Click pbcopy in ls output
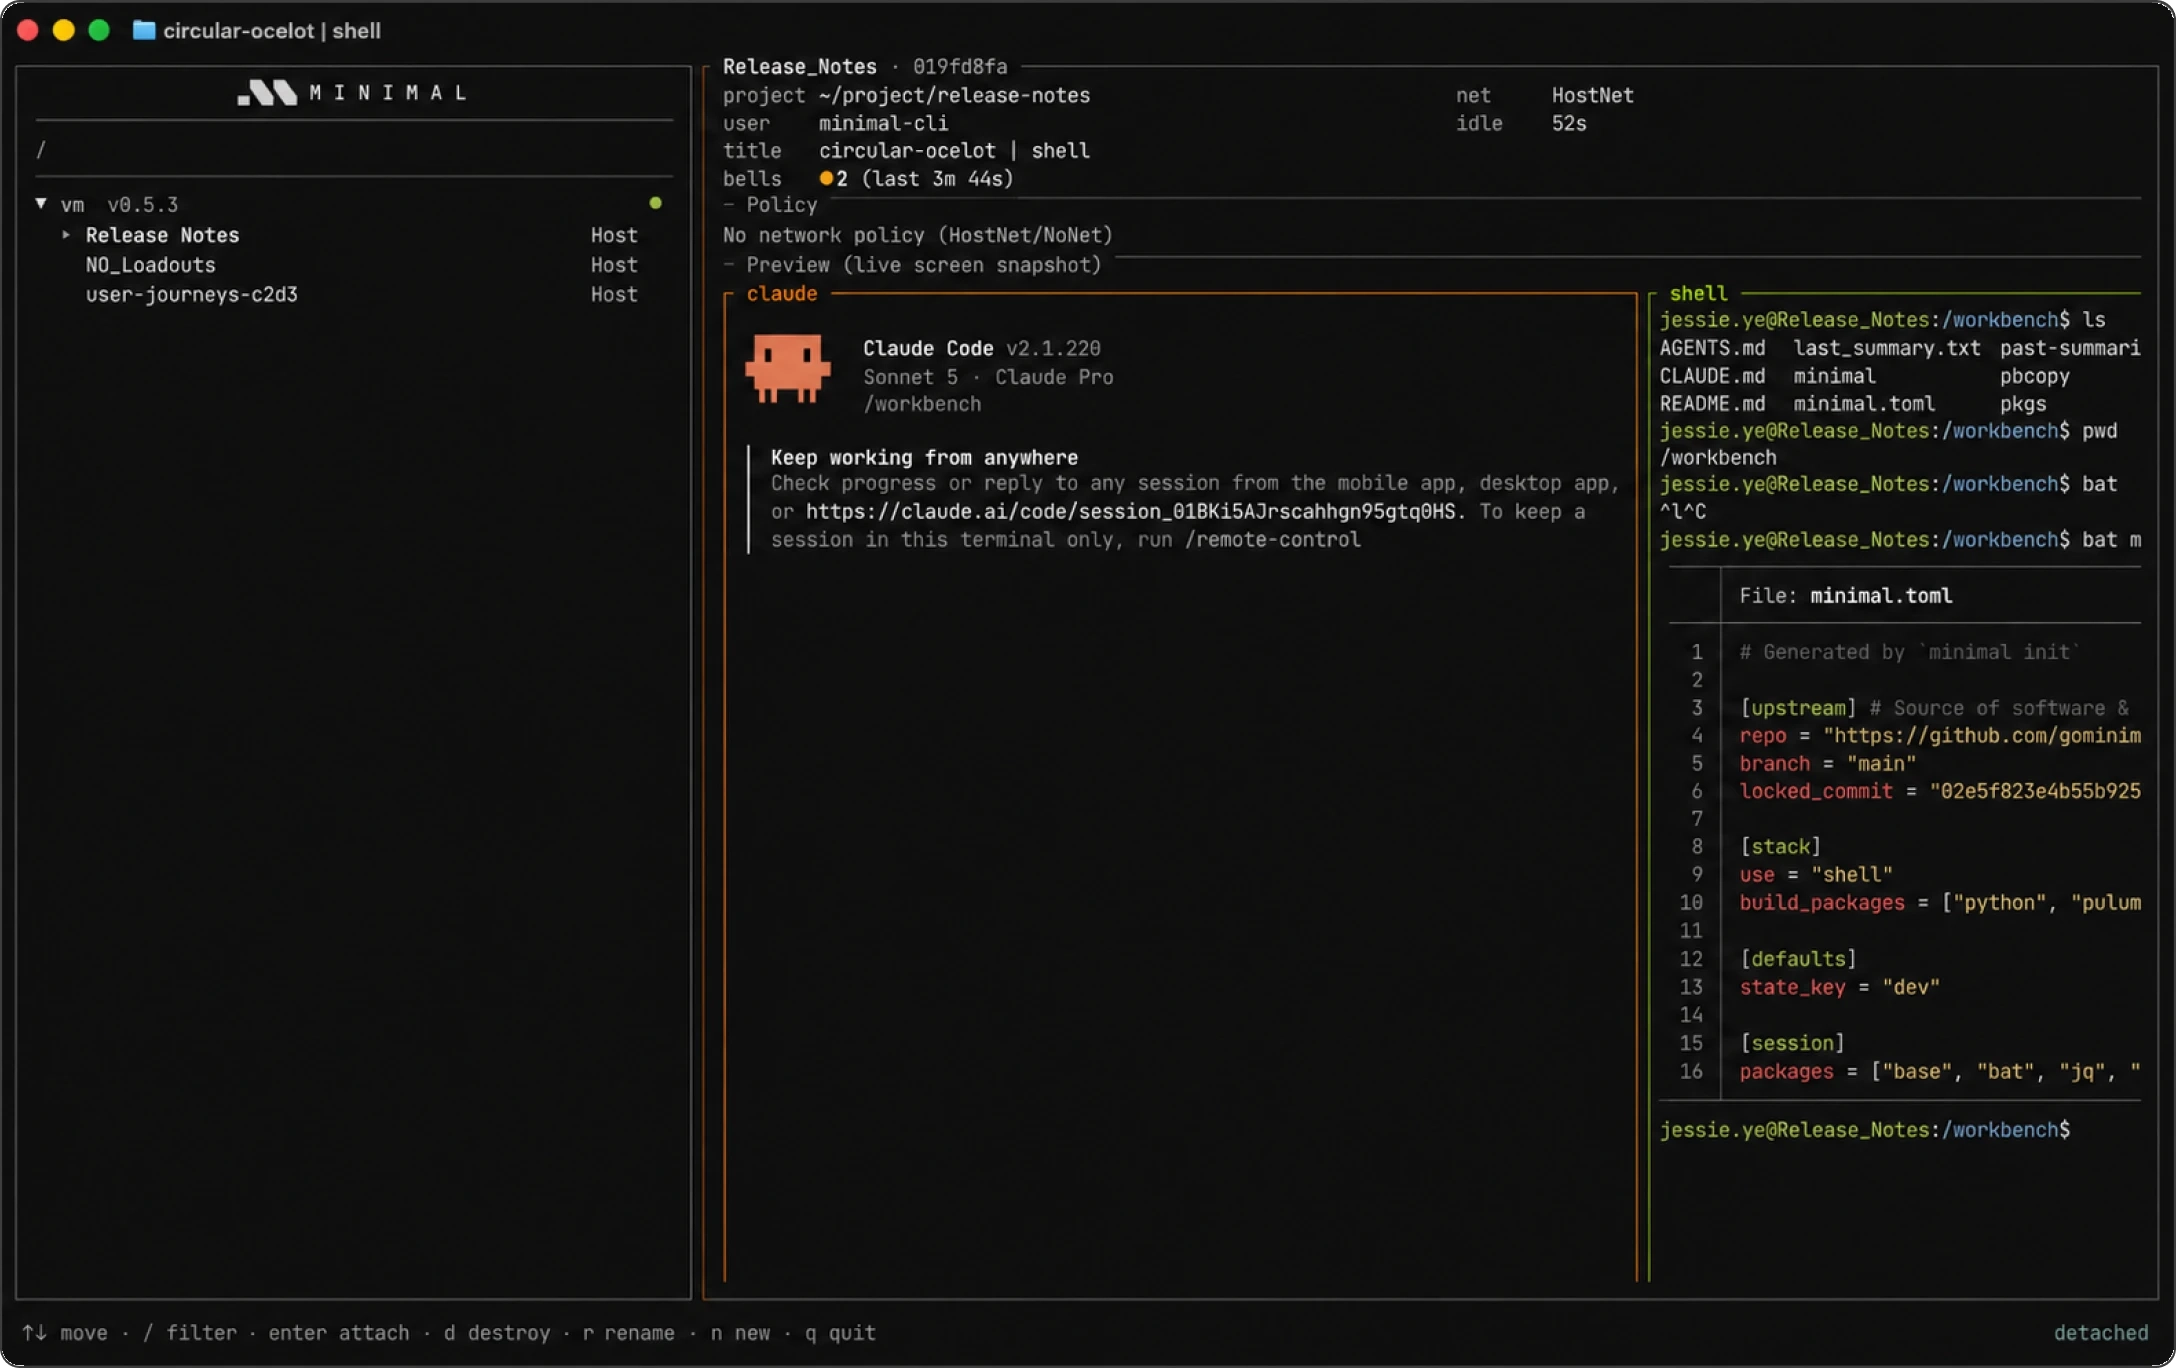The height and width of the screenshot is (1368, 2176). point(2034,377)
